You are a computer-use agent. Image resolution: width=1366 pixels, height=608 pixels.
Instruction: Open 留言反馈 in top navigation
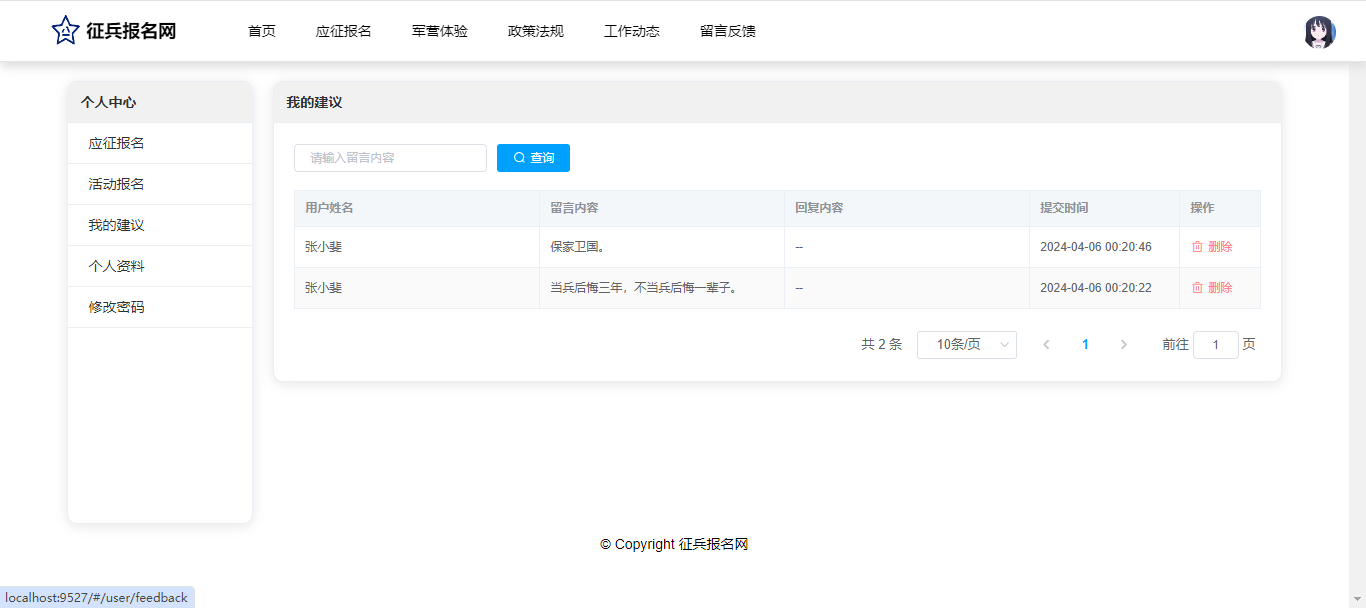tap(728, 31)
